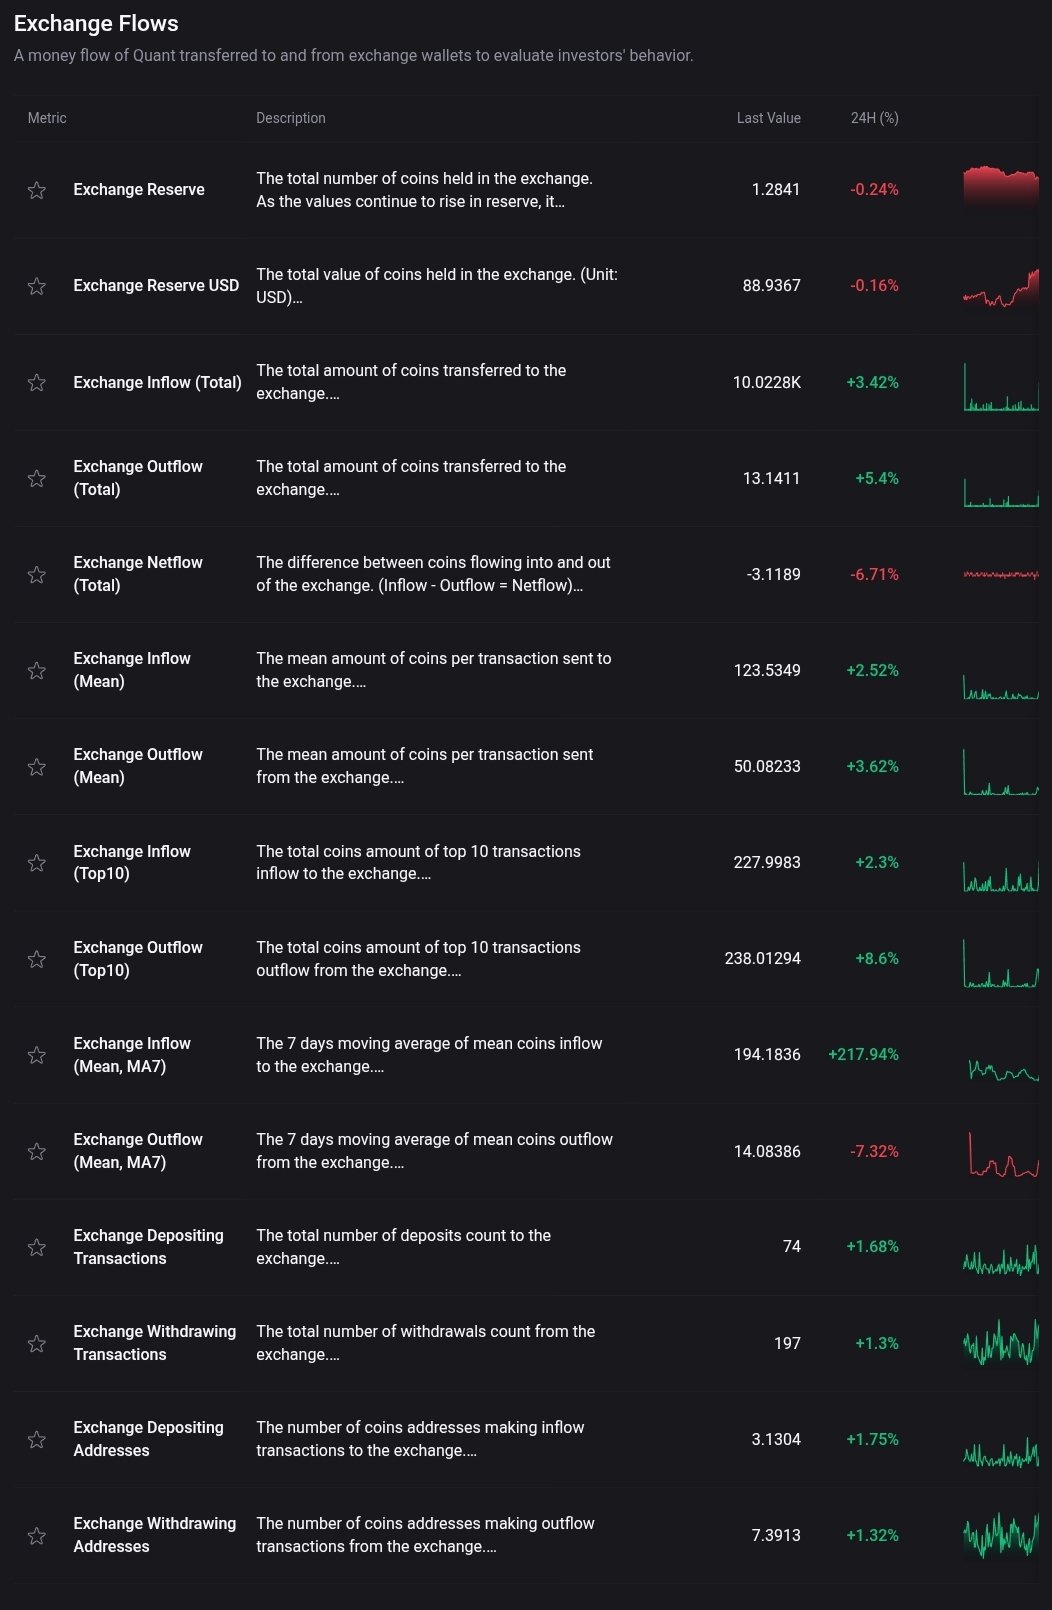Sort by the Metric column header
Screen dimensions: 1052x1610
click(47, 118)
